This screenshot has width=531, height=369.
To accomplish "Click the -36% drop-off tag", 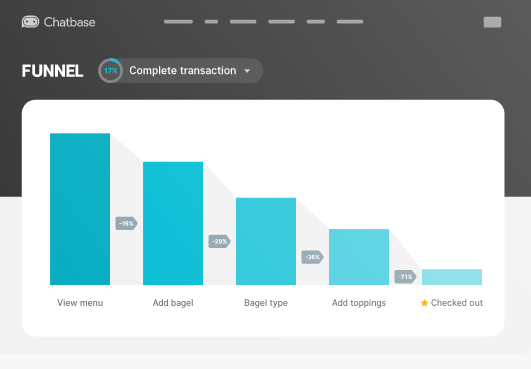I will click(x=312, y=257).
